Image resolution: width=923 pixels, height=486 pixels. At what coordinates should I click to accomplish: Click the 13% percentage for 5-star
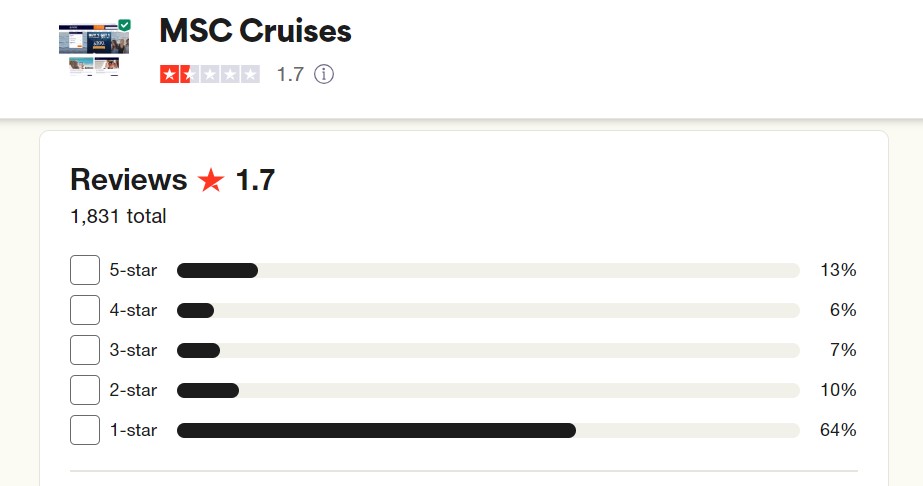838,270
